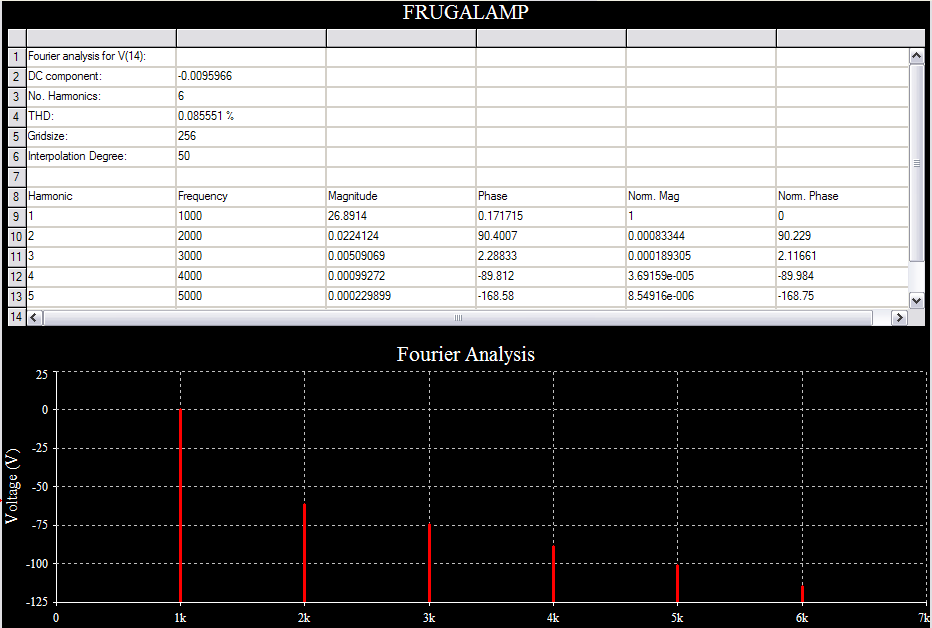
Task: Click the red spectrum bar at 4k
Action: coord(553,574)
